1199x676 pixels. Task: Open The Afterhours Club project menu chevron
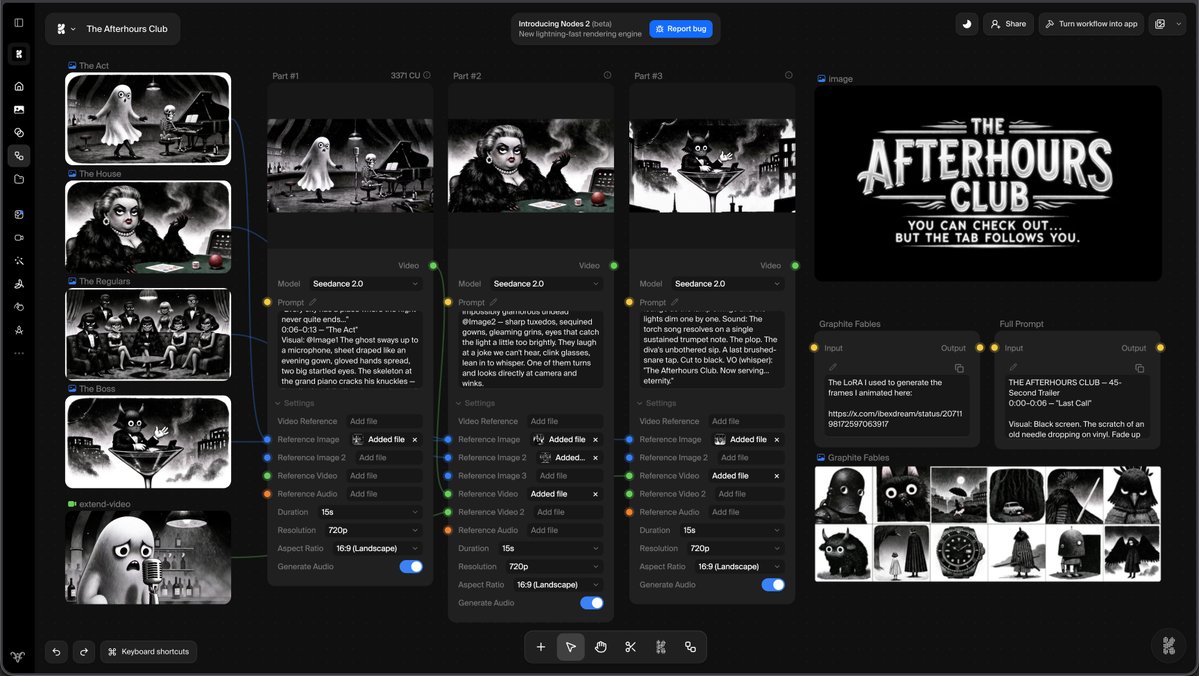pos(73,29)
